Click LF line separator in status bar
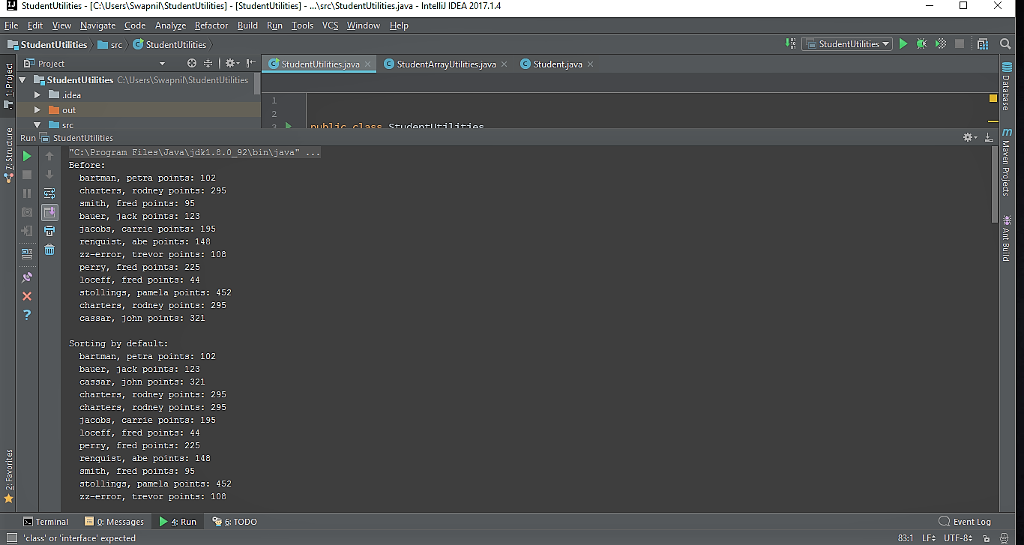The height and width of the screenshot is (545, 1024). pos(929,538)
